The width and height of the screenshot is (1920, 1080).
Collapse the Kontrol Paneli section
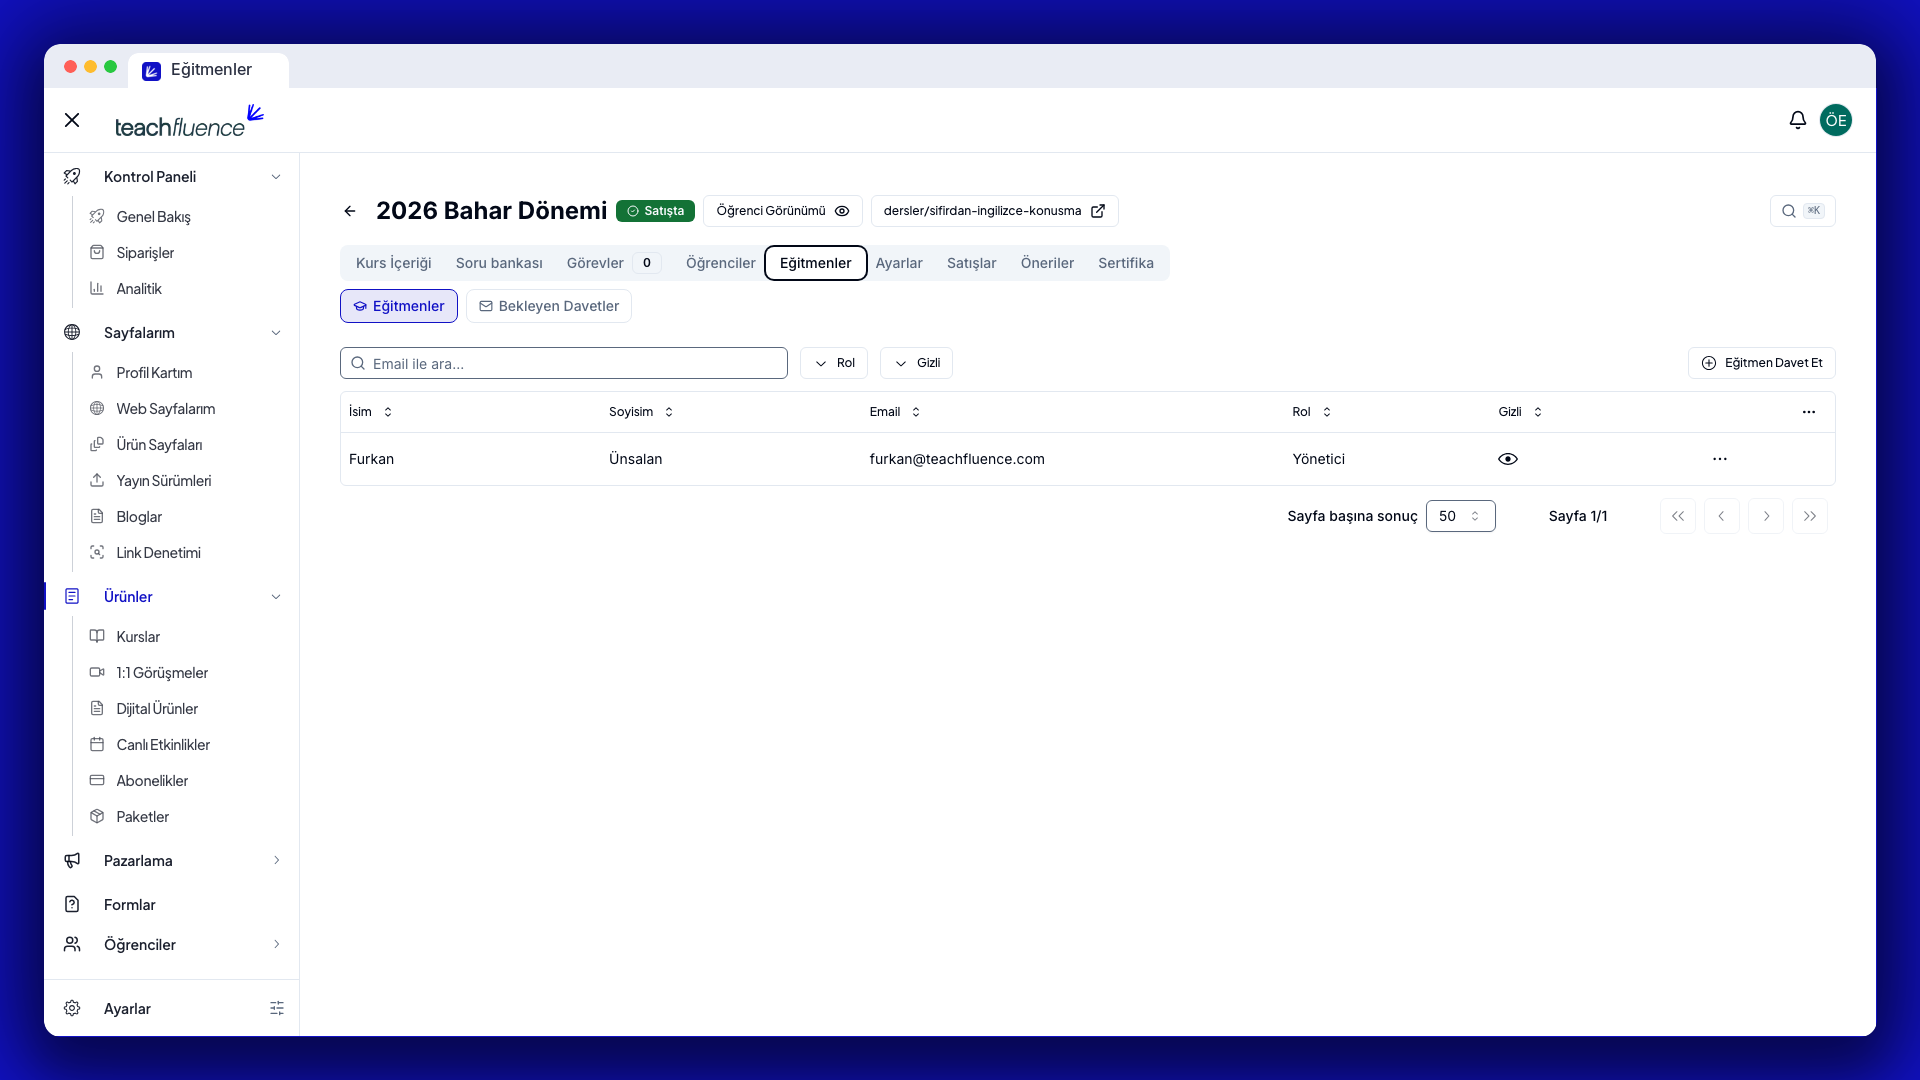tap(276, 177)
